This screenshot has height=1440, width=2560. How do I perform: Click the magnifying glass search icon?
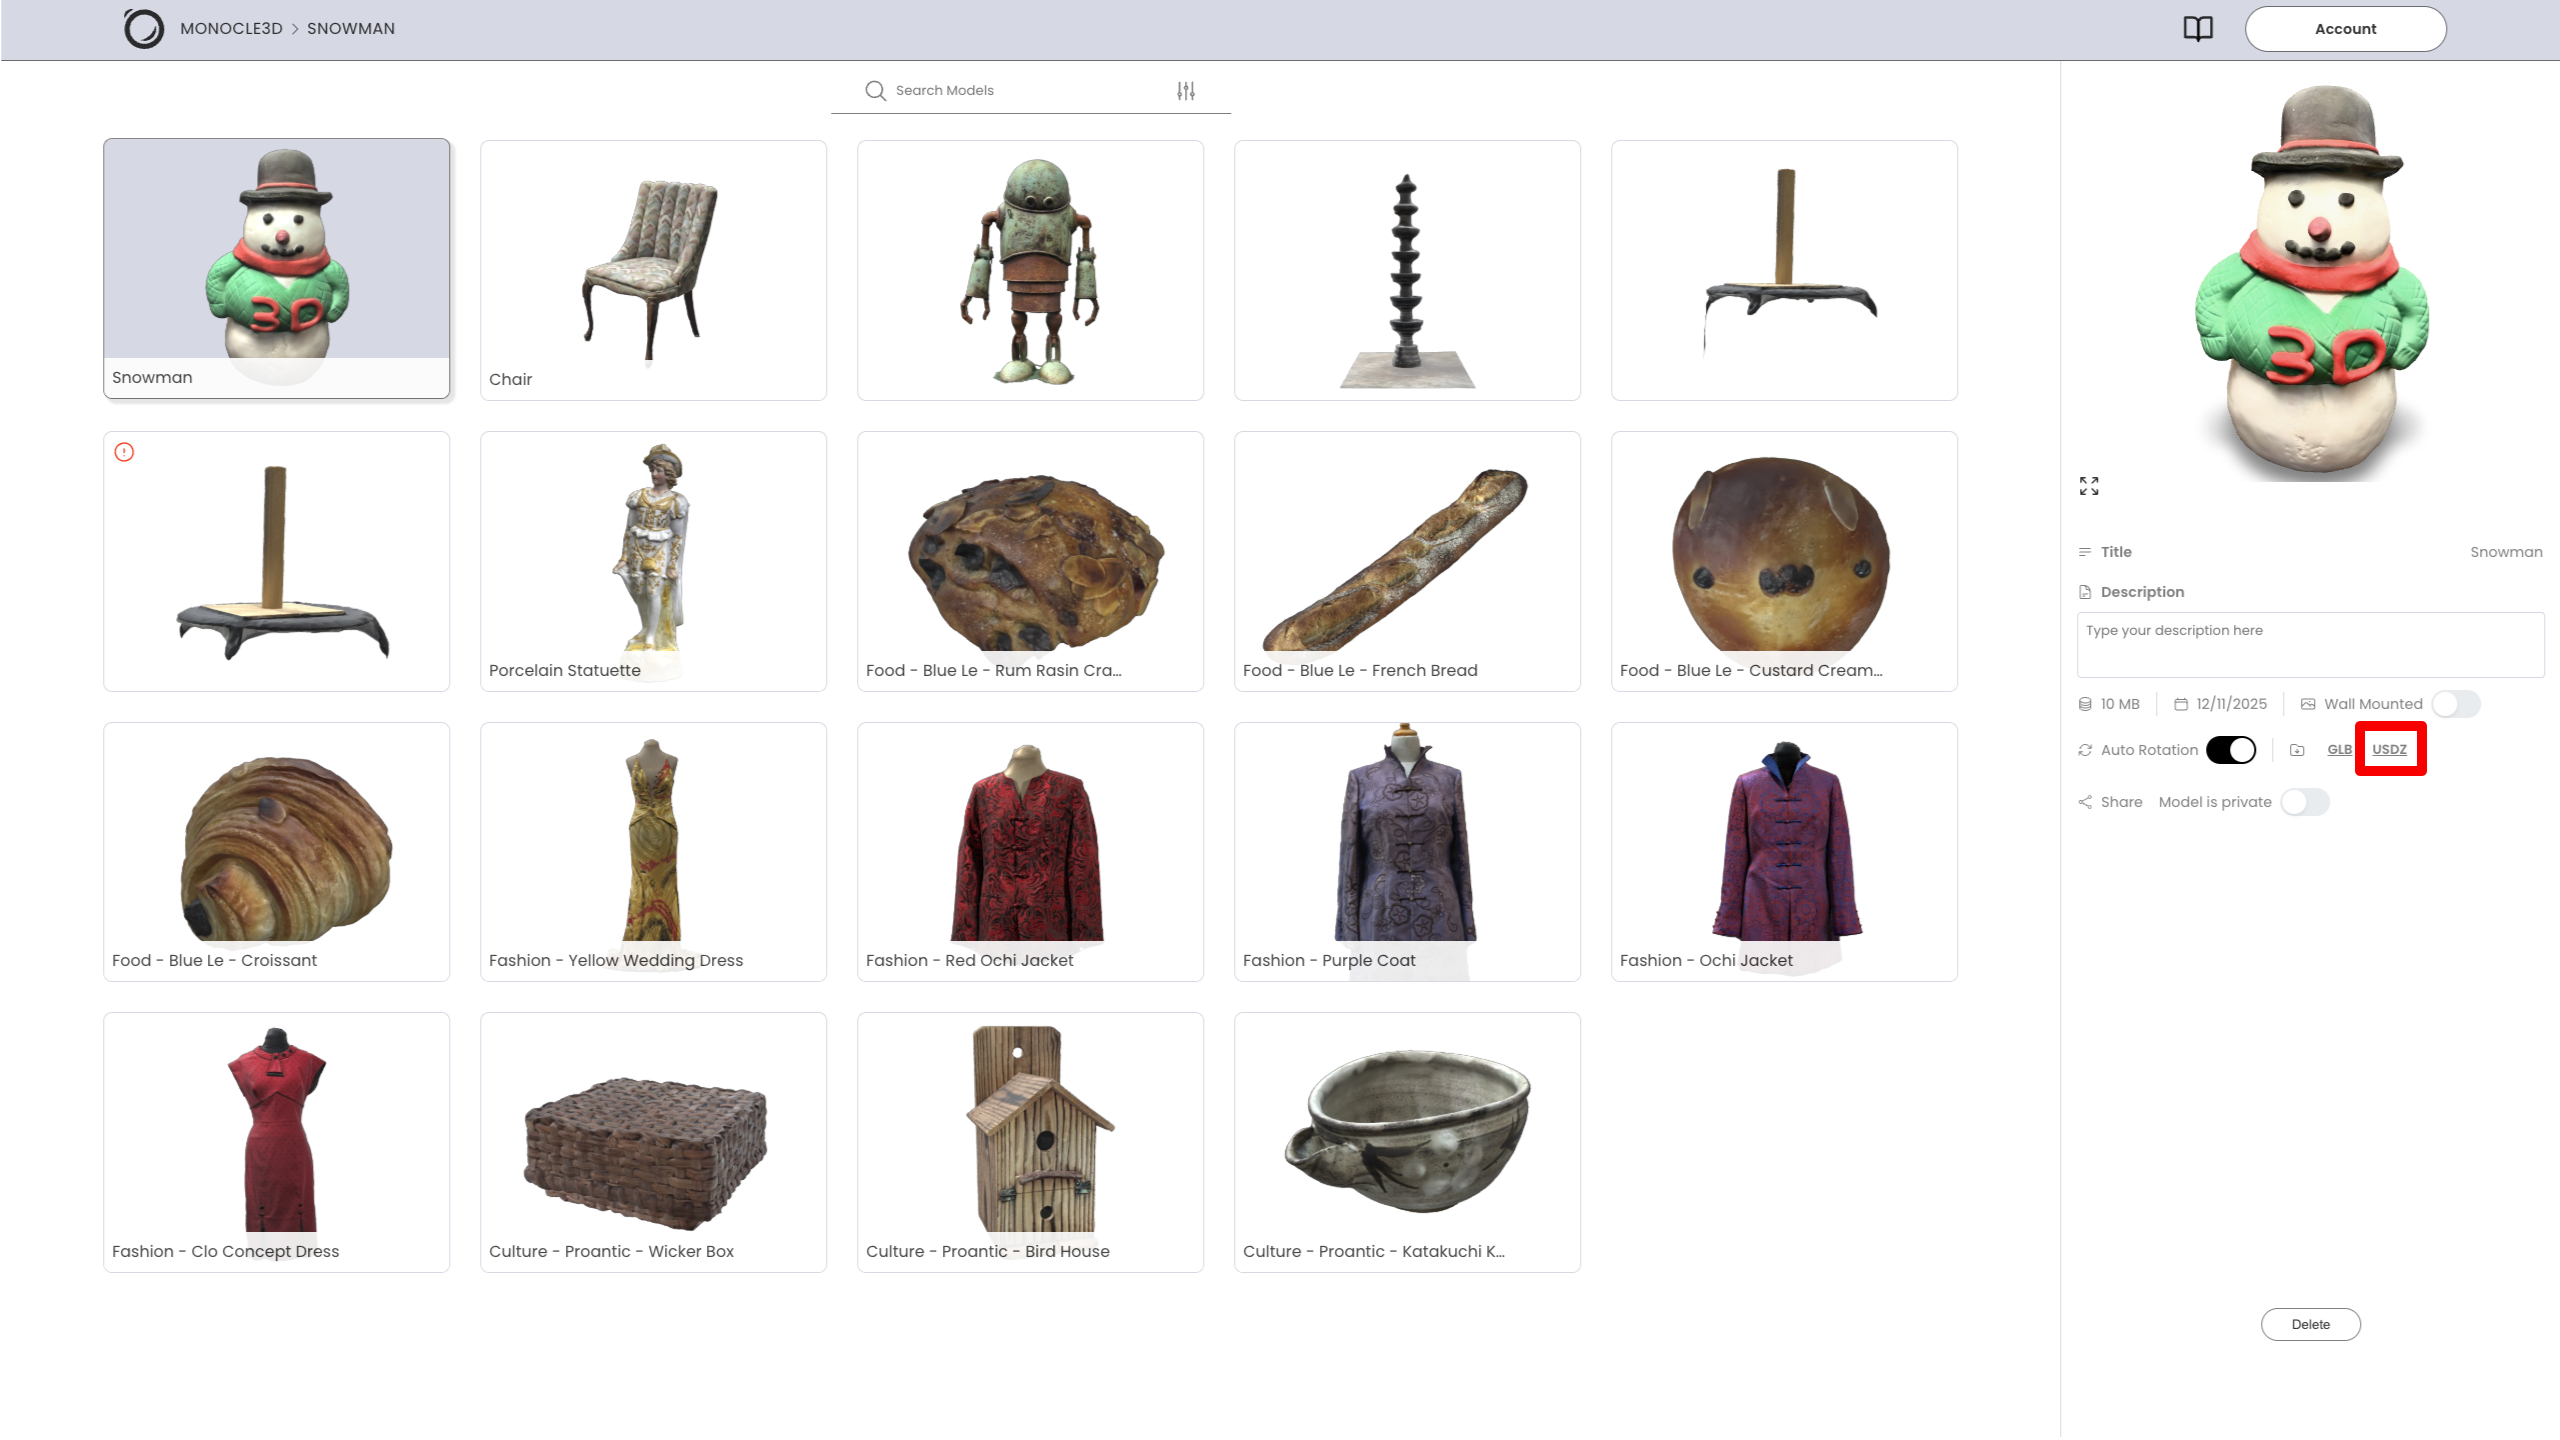875,90
